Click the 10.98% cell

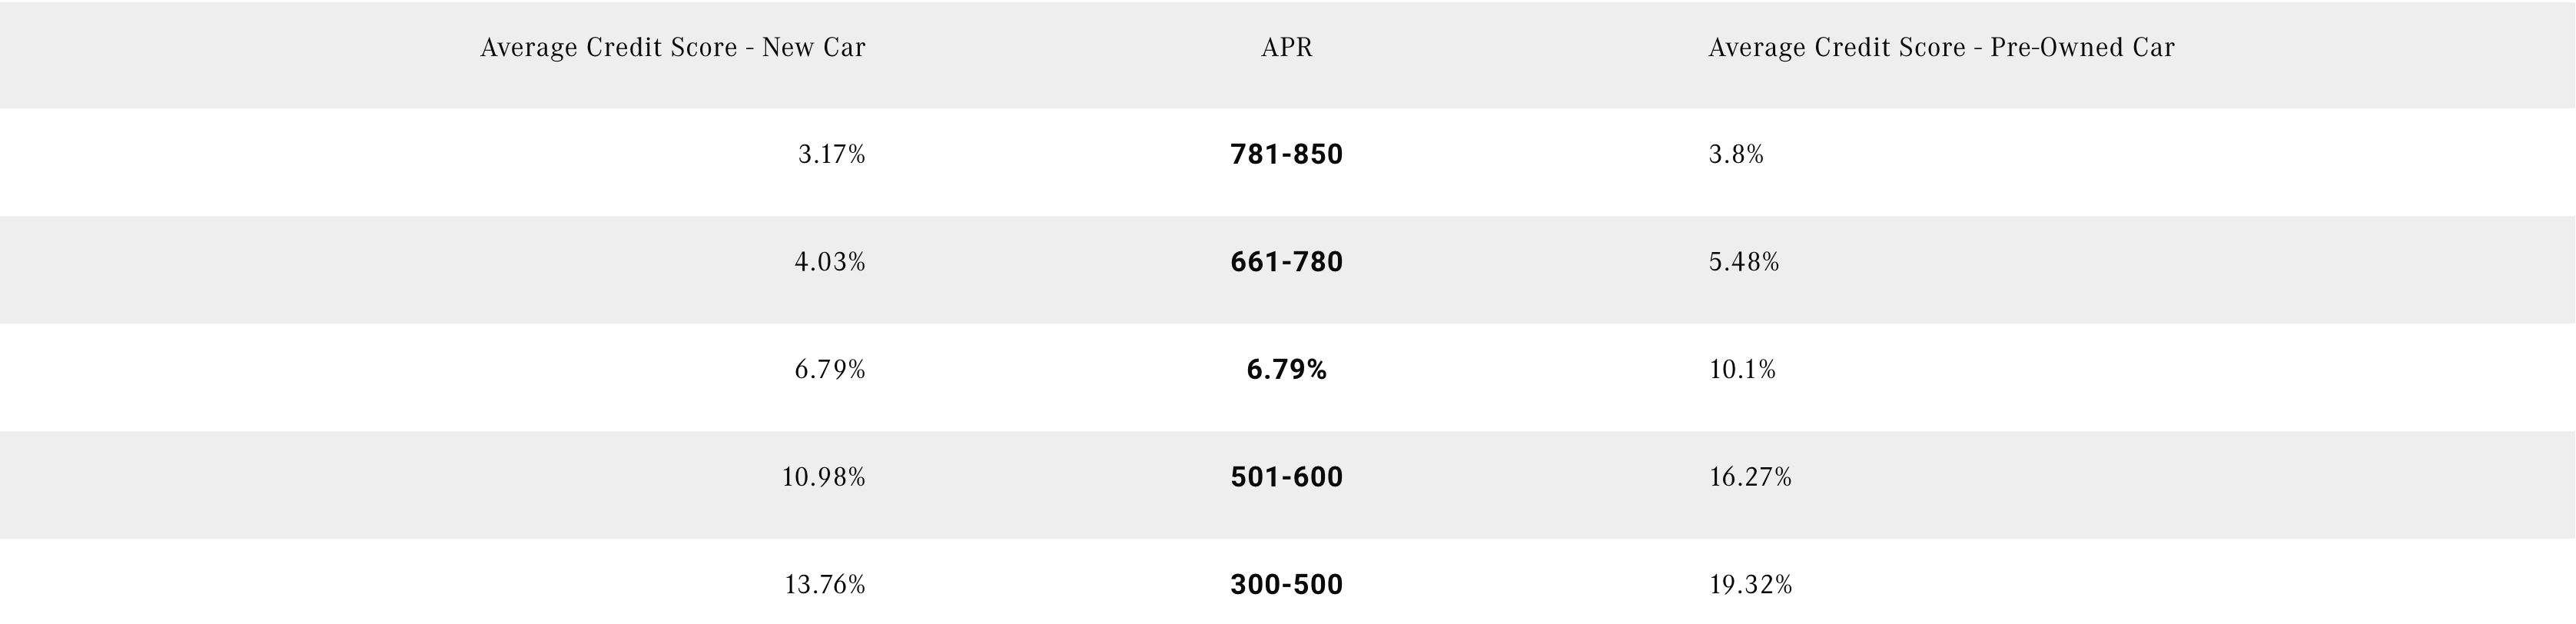[823, 477]
